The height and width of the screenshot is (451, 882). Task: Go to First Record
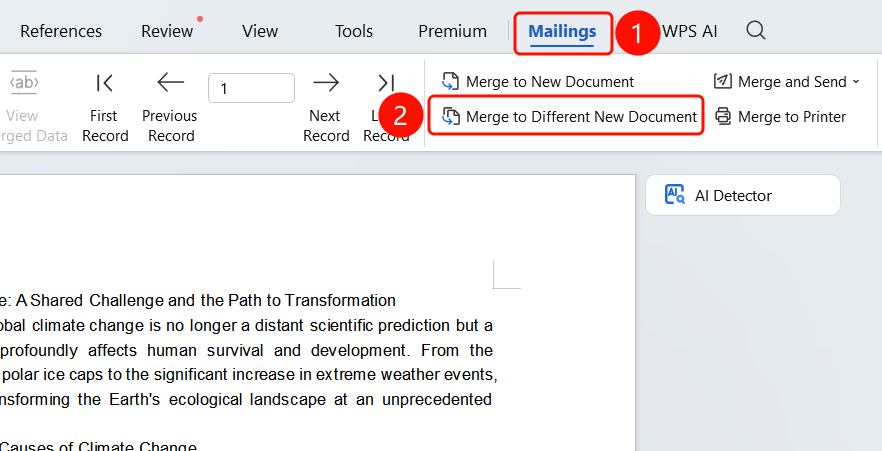point(105,108)
